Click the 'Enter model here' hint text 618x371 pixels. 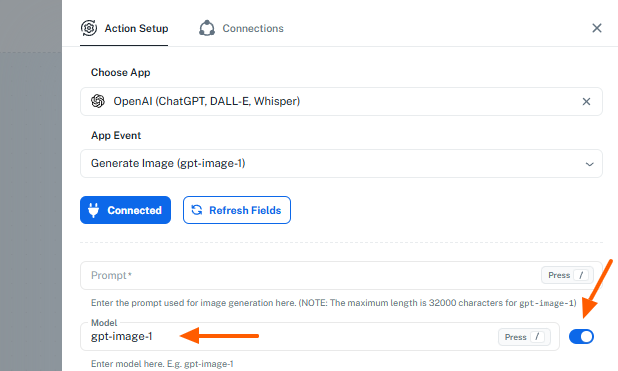point(162,364)
